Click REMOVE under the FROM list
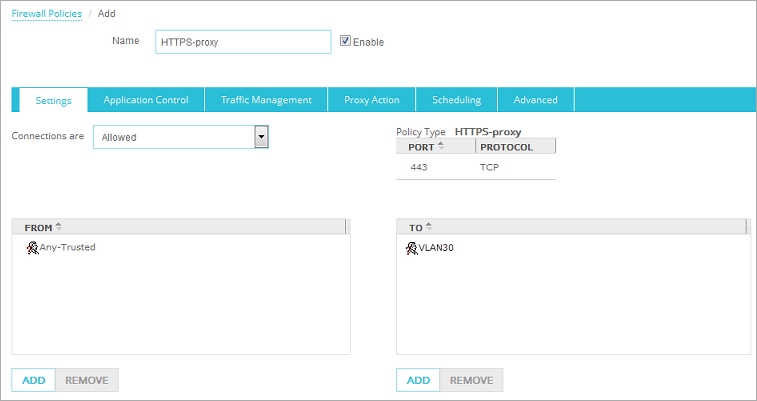 (87, 380)
